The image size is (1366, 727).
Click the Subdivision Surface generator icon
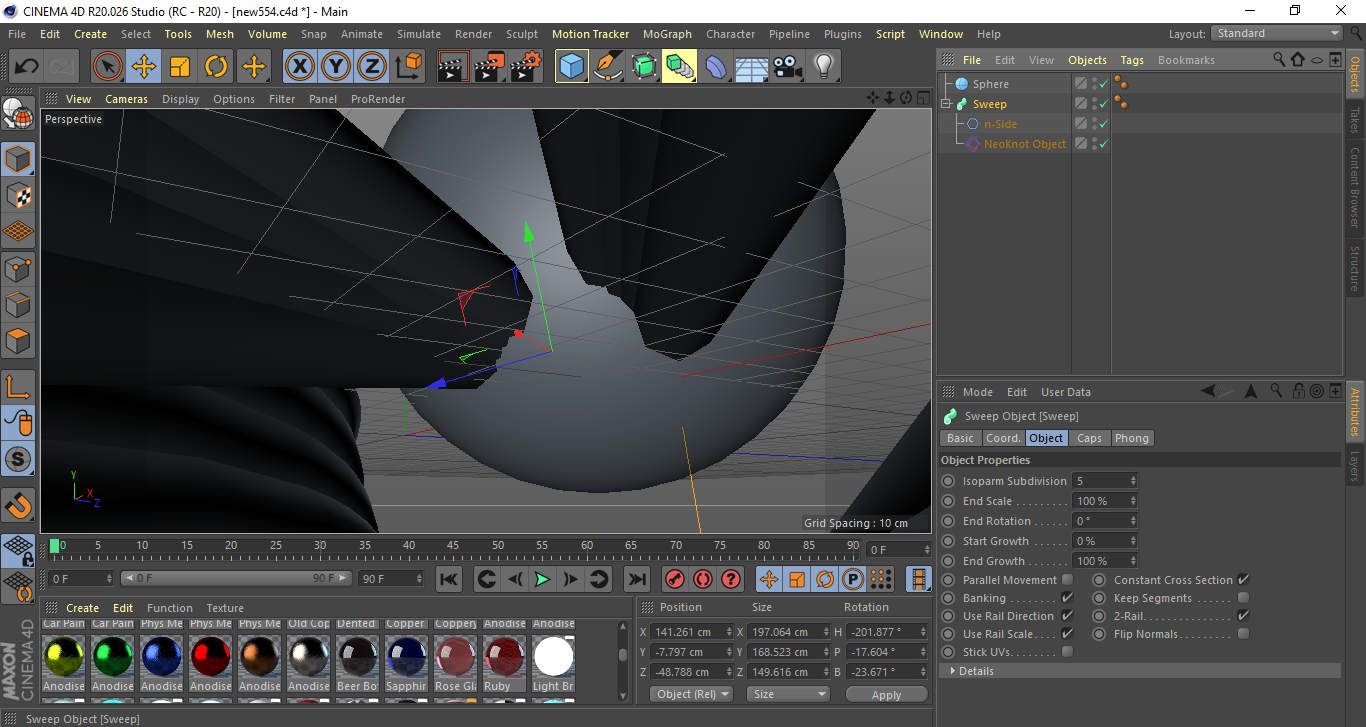[644, 67]
